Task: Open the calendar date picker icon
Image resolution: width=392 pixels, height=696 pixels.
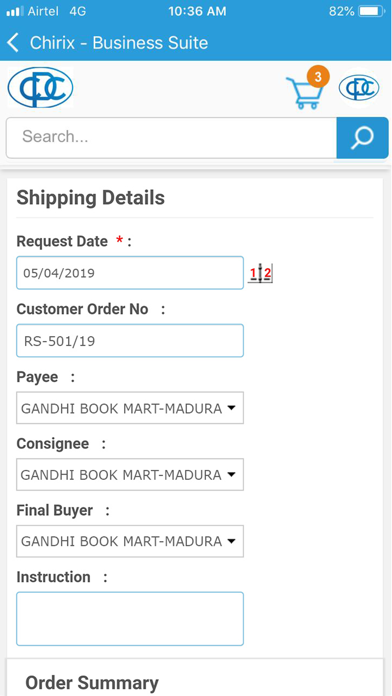Action: pos(260,273)
